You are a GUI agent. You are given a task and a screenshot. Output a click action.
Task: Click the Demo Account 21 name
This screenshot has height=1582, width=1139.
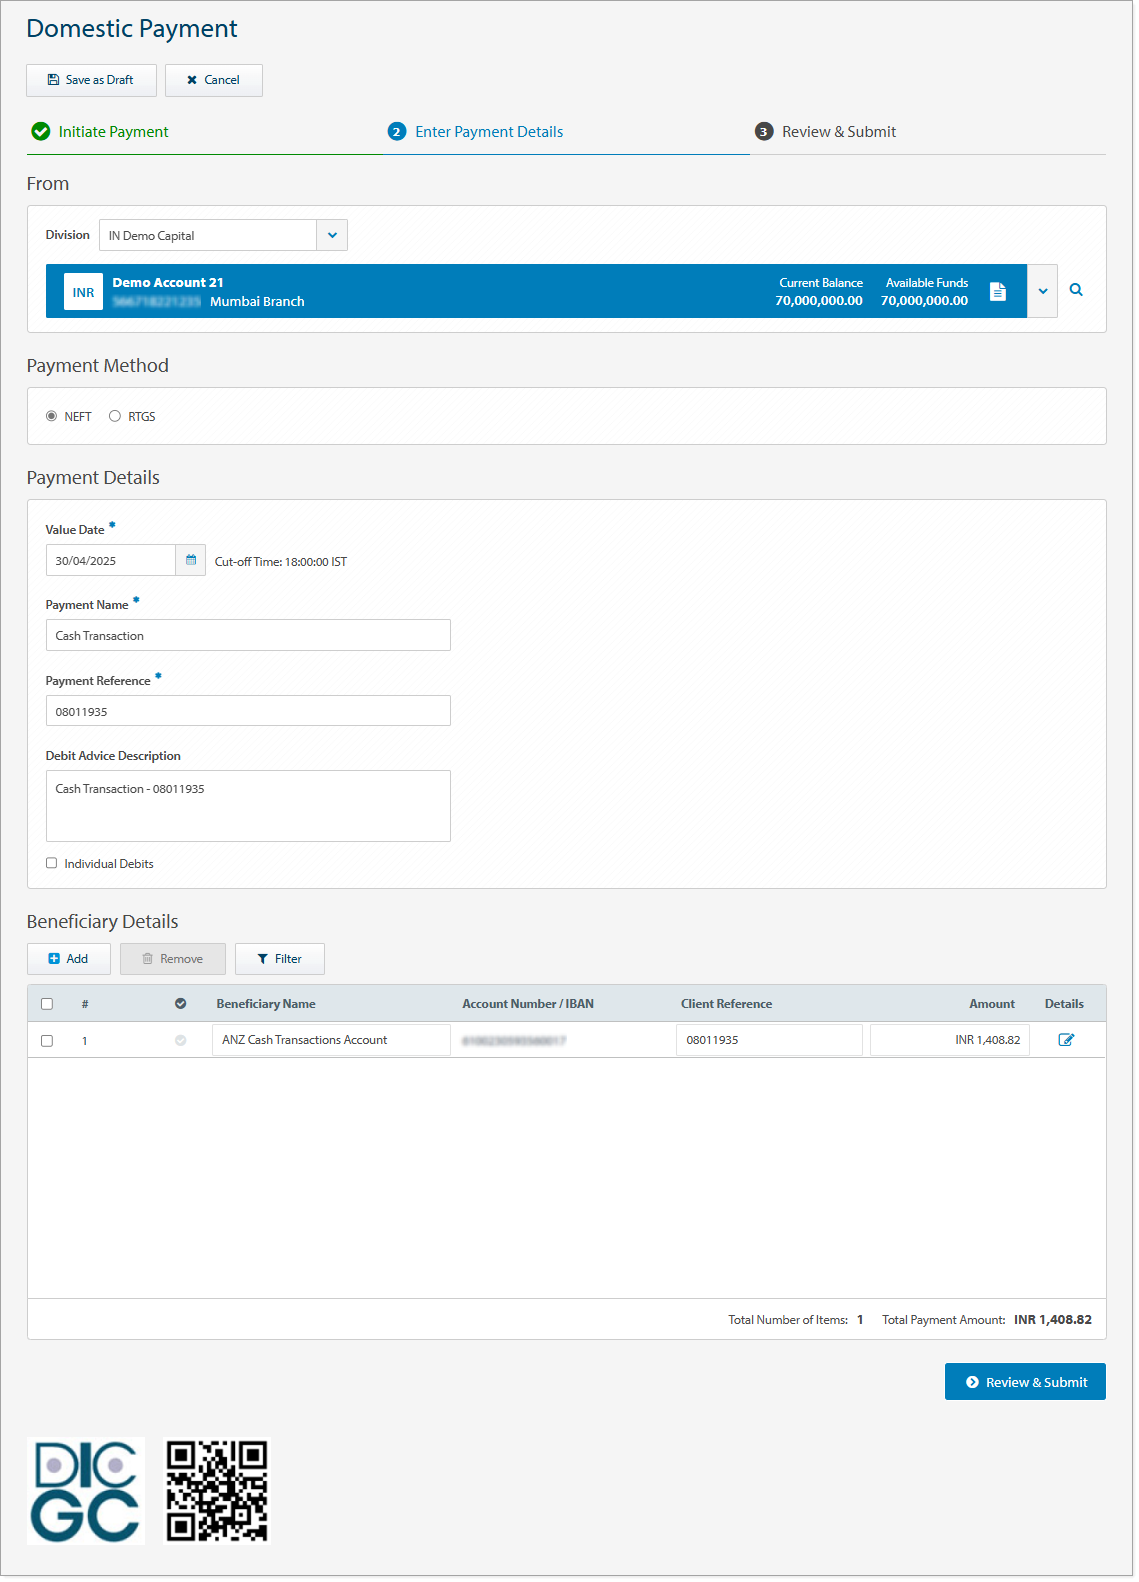coord(168,283)
